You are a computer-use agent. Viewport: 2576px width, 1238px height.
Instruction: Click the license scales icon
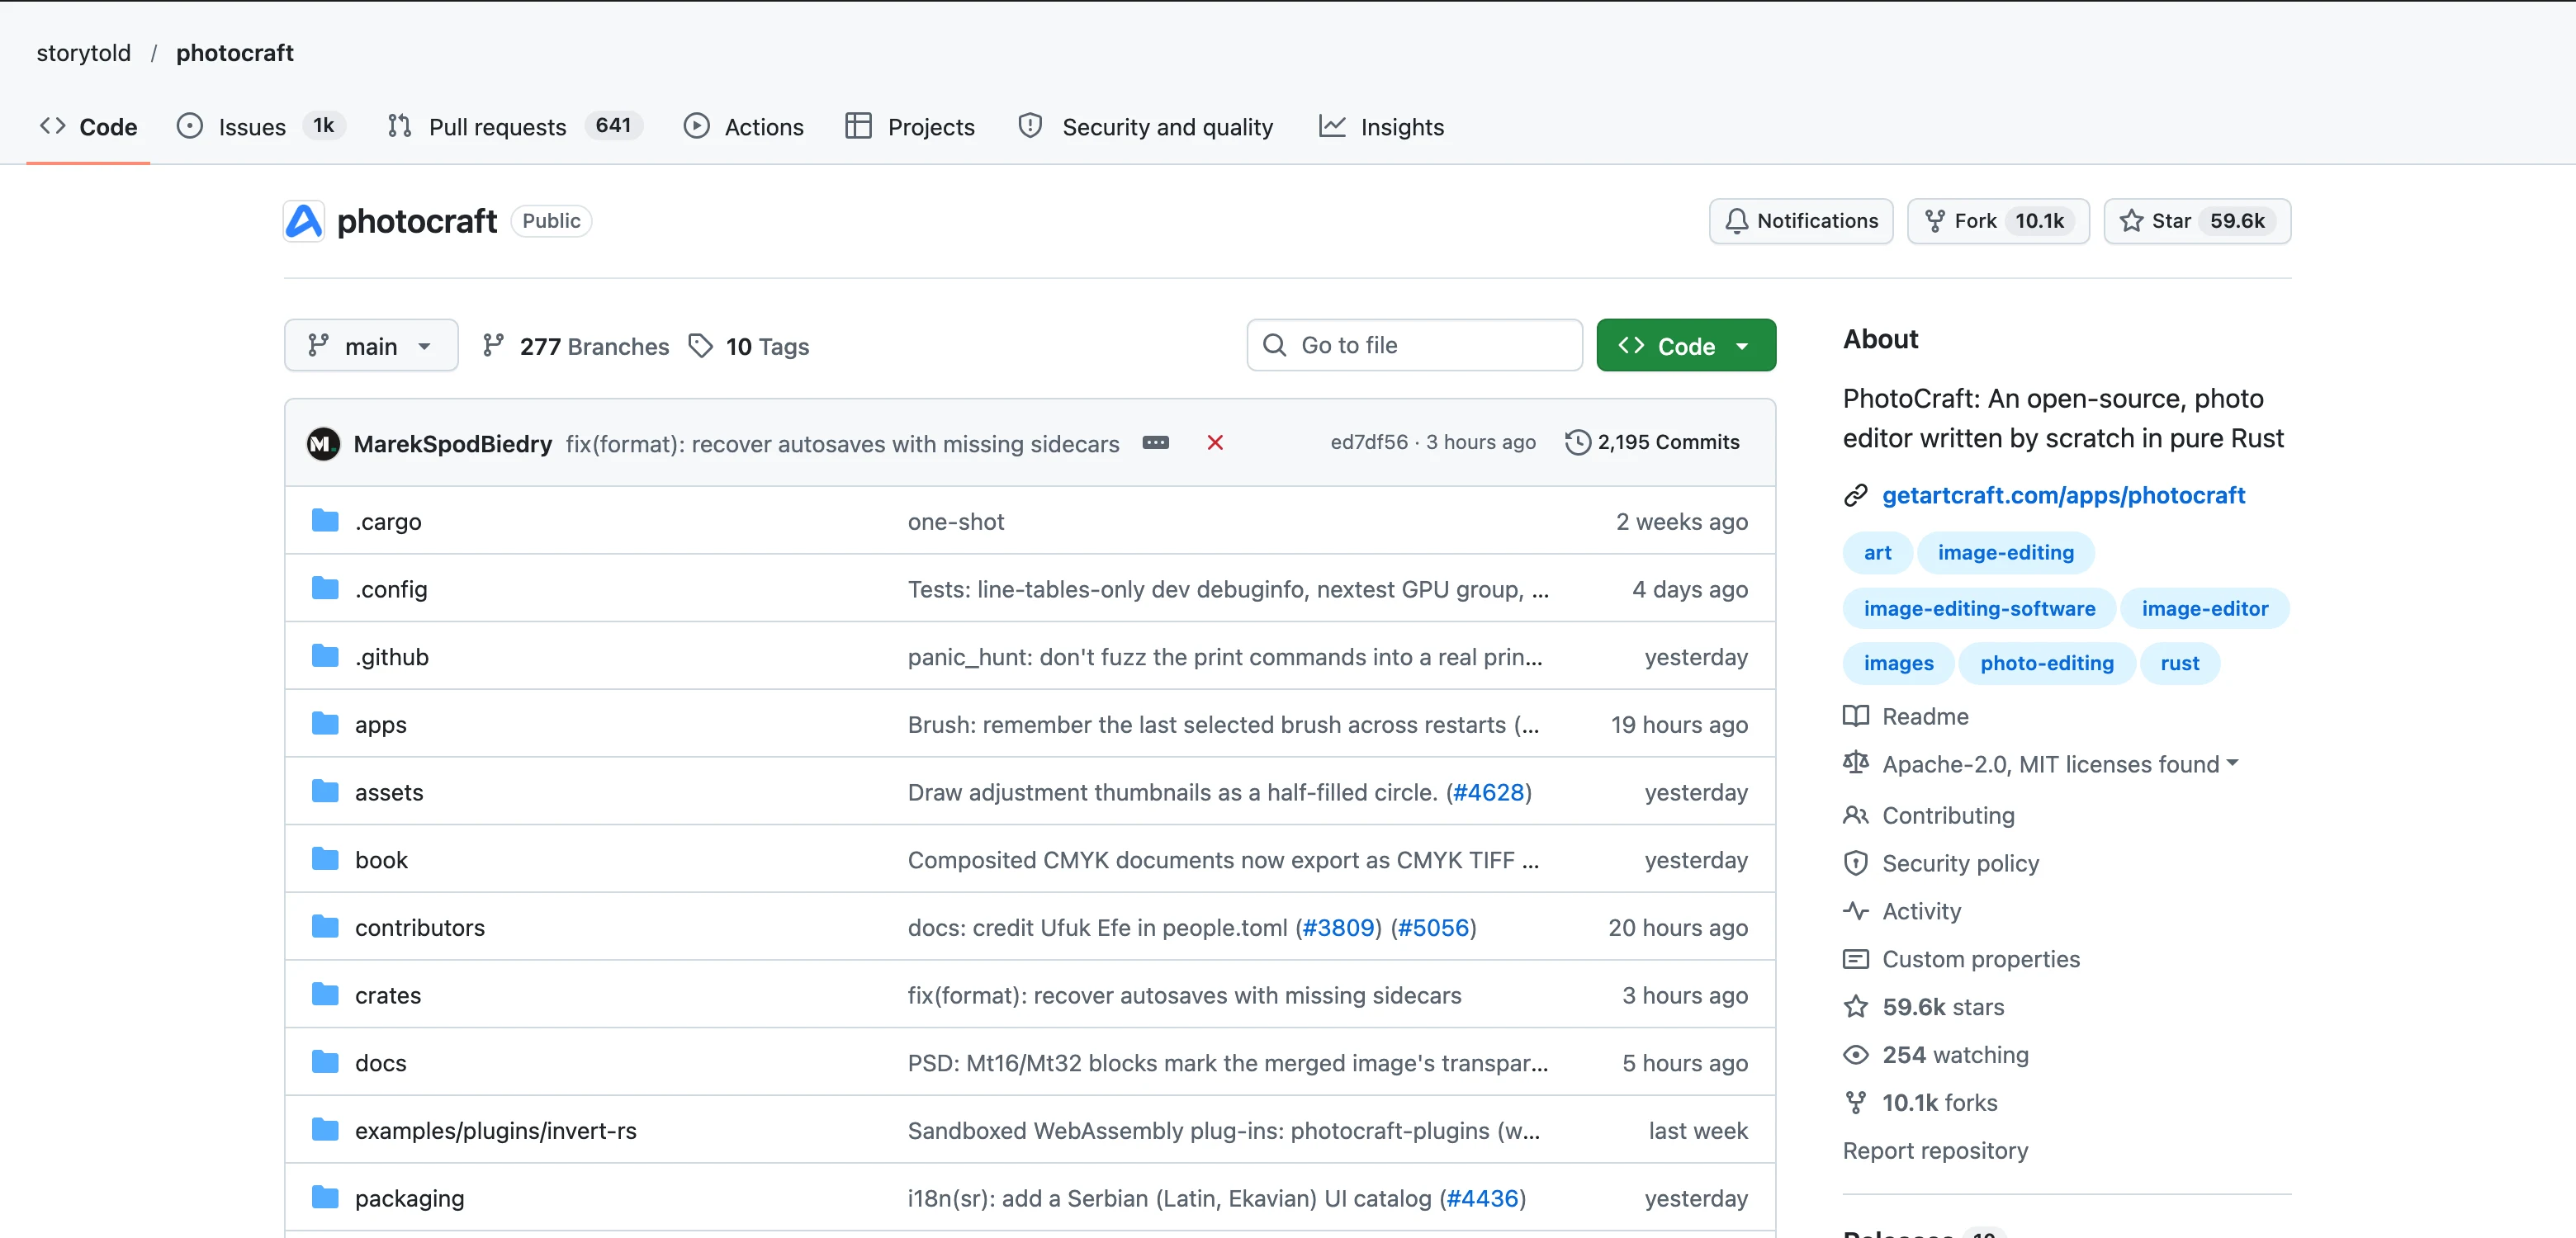point(1856,764)
